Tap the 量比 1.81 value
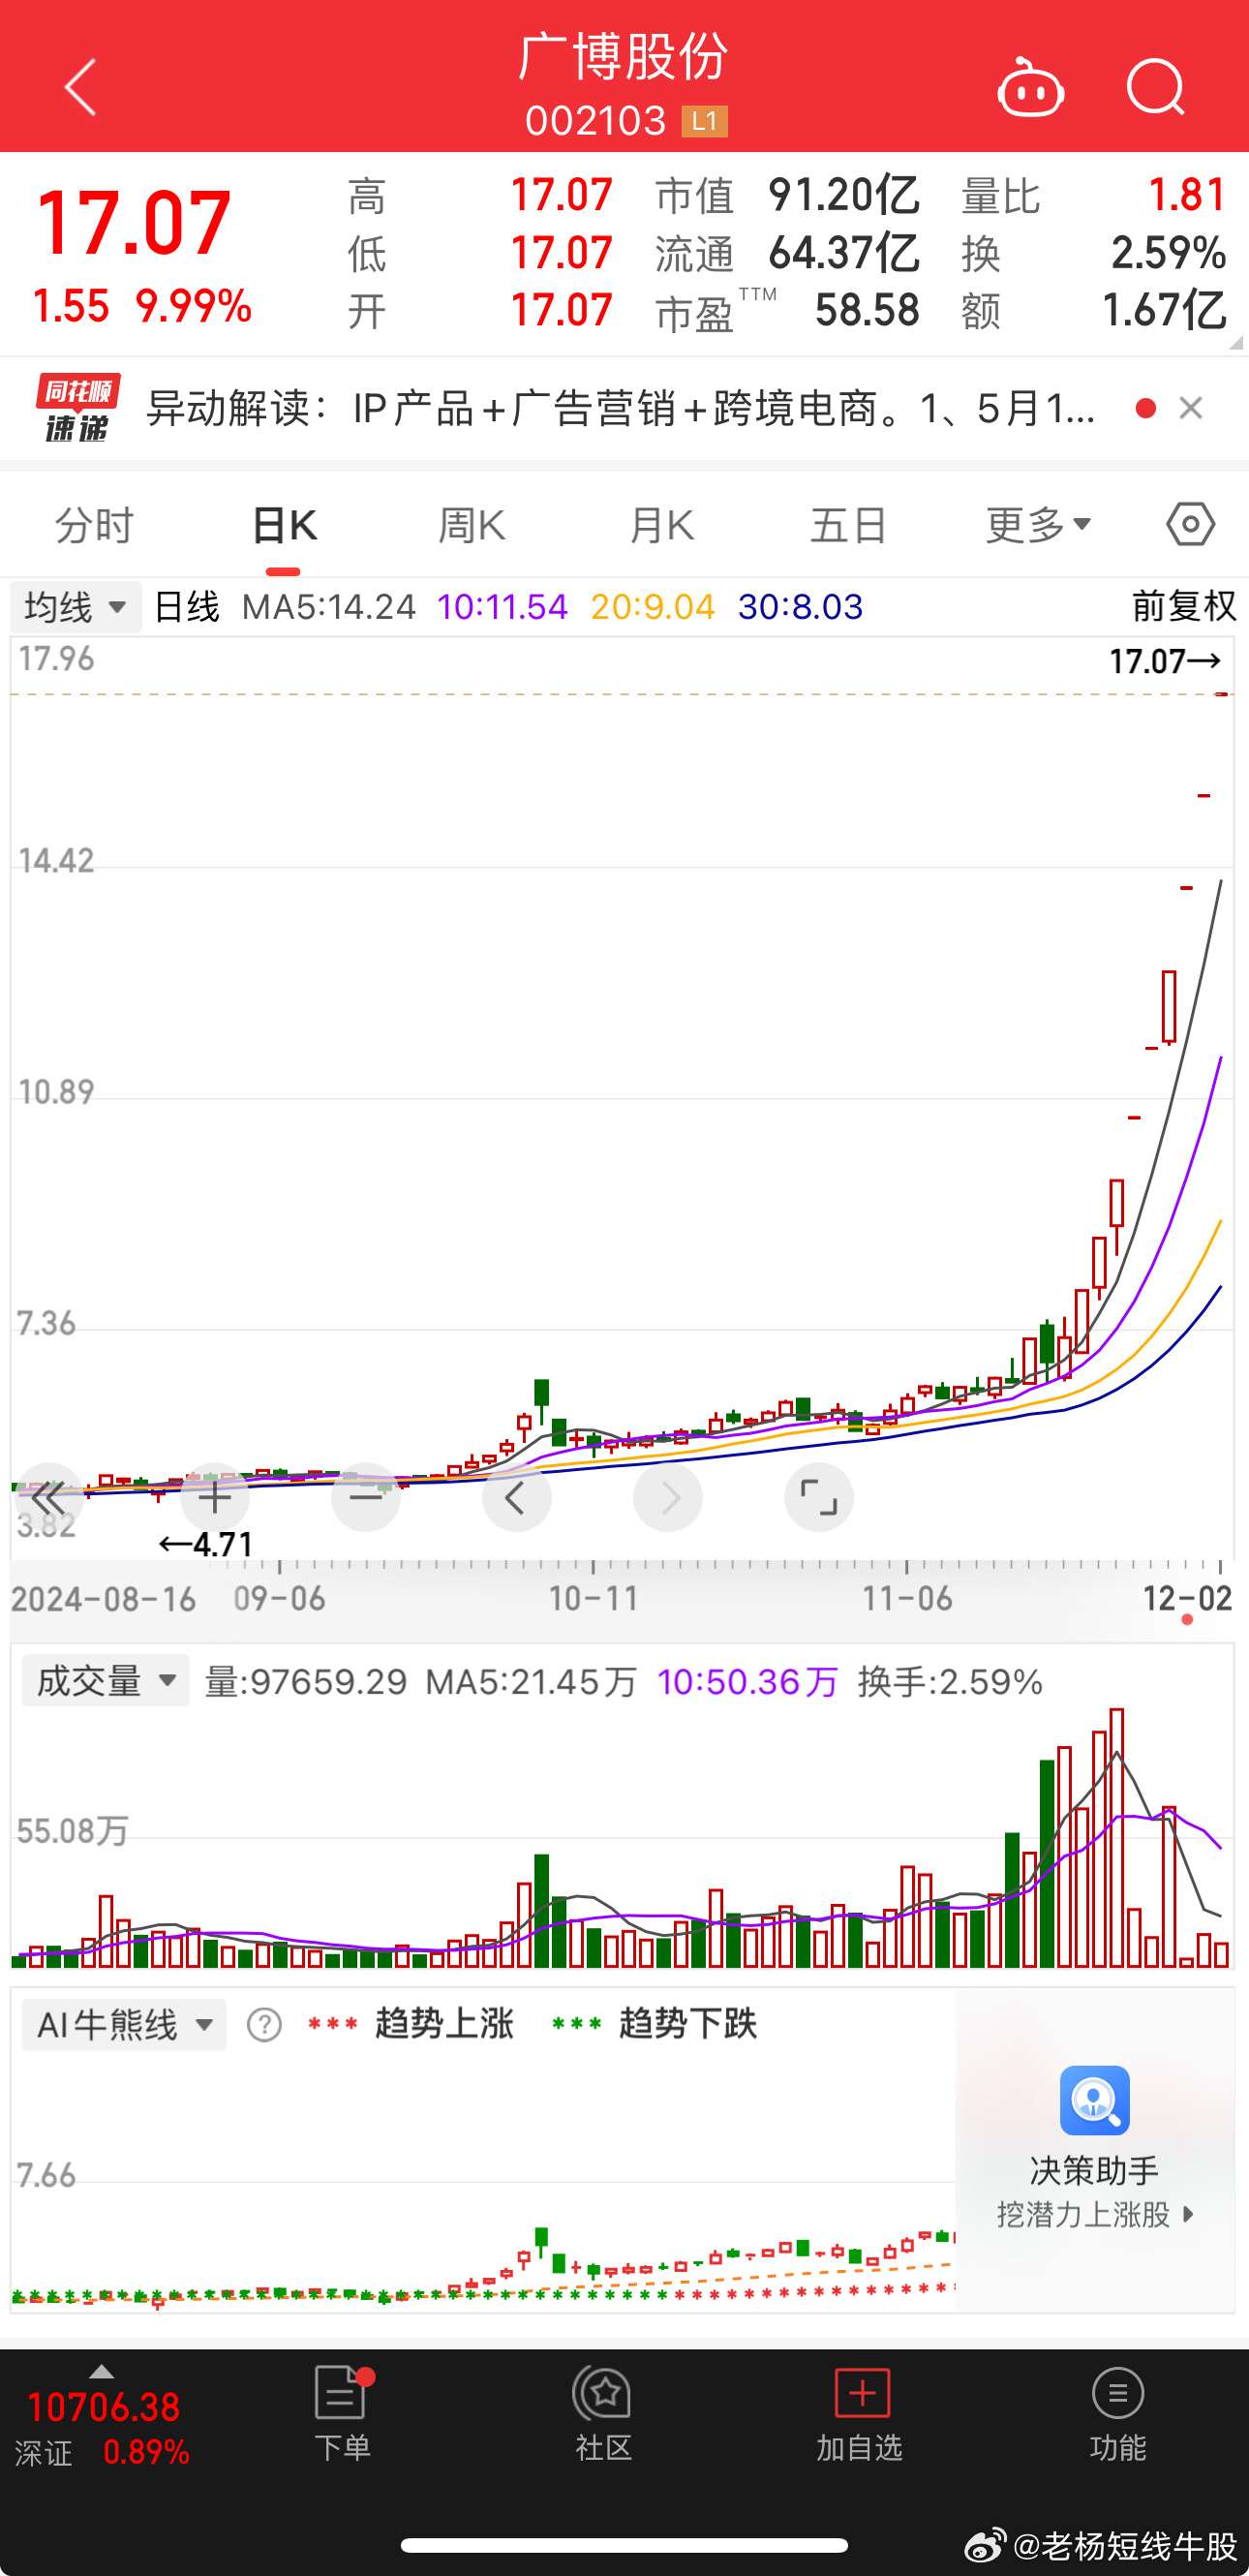1249x2576 pixels. point(1187,195)
